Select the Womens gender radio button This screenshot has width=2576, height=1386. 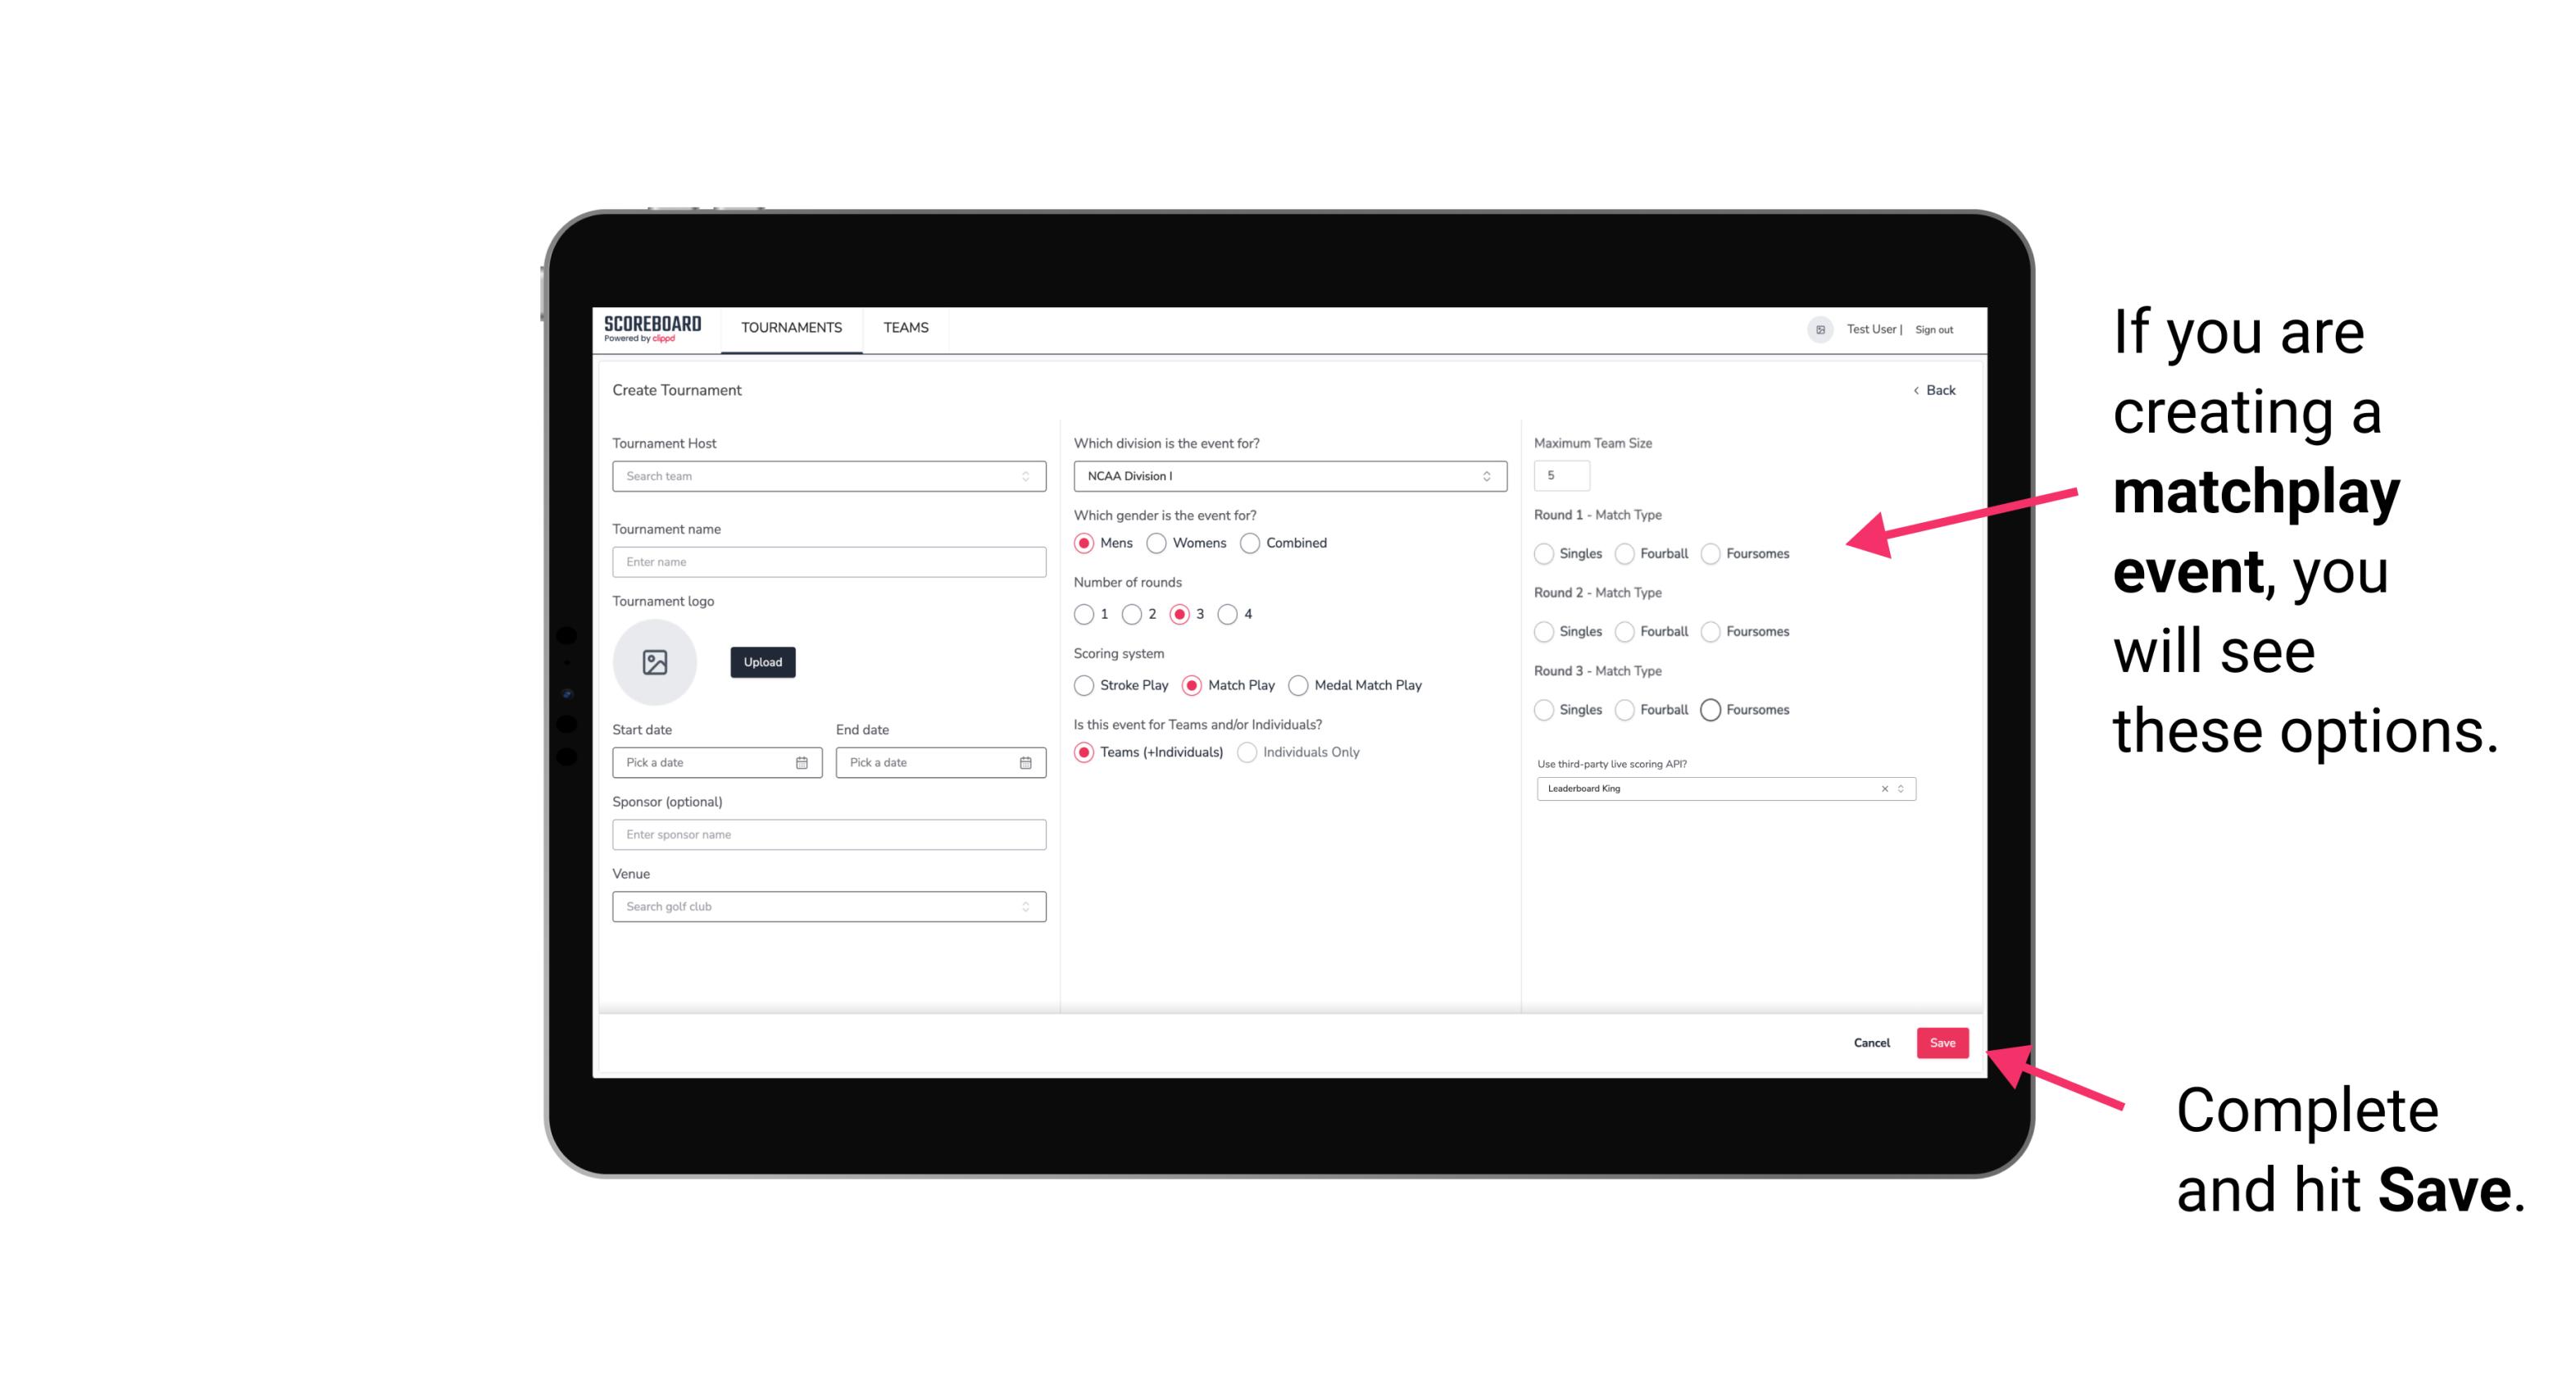[1156, 543]
